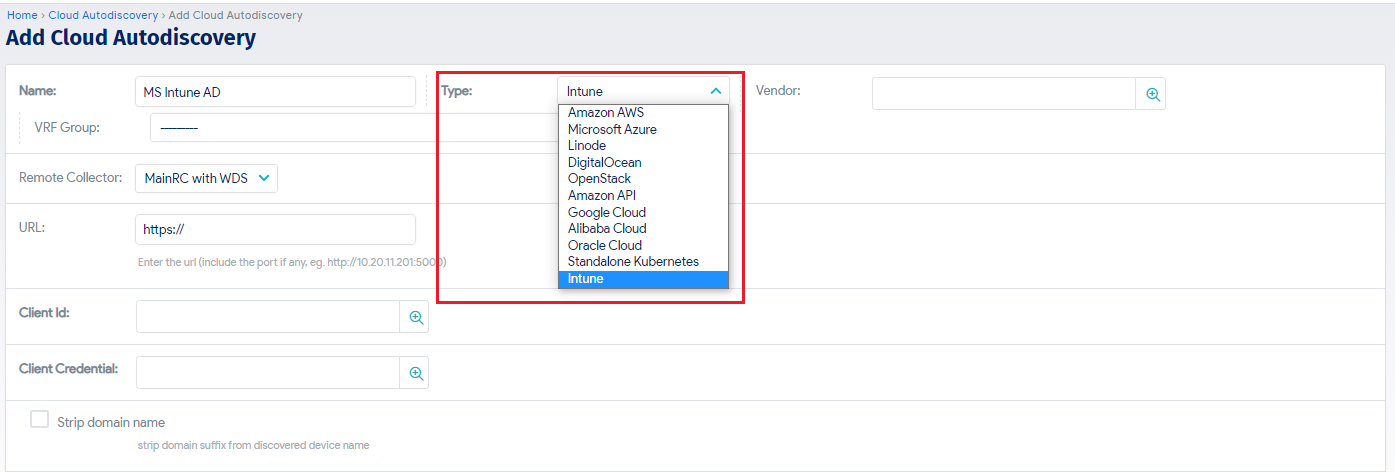Open the Cloud Autodiscovery breadcrumb link
The image size is (1395, 472).
click(103, 15)
